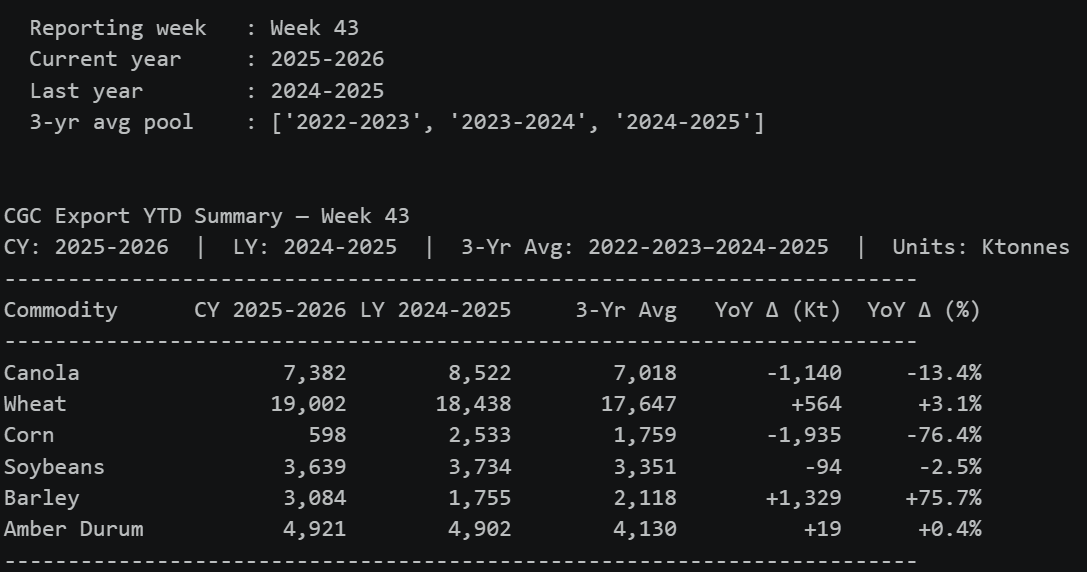
Task: Click the Canola row label
Action: click(42, 373)
